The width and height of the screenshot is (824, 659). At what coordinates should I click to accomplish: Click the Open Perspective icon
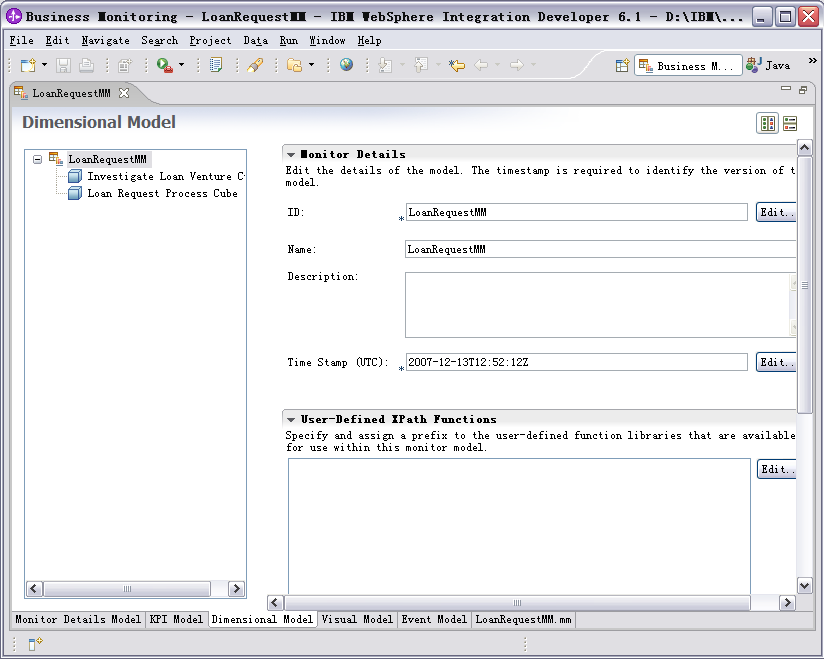point(622,66)
